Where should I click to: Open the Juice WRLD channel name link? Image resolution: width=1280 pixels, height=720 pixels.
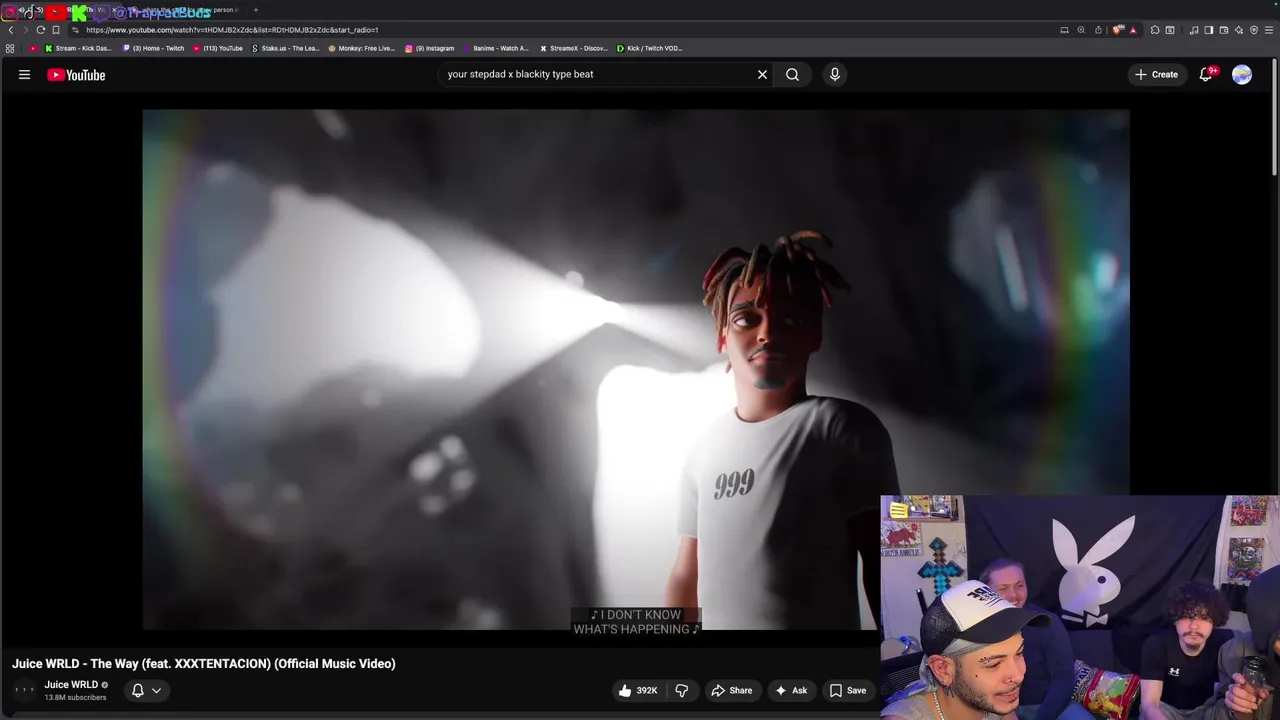[71, 685]
